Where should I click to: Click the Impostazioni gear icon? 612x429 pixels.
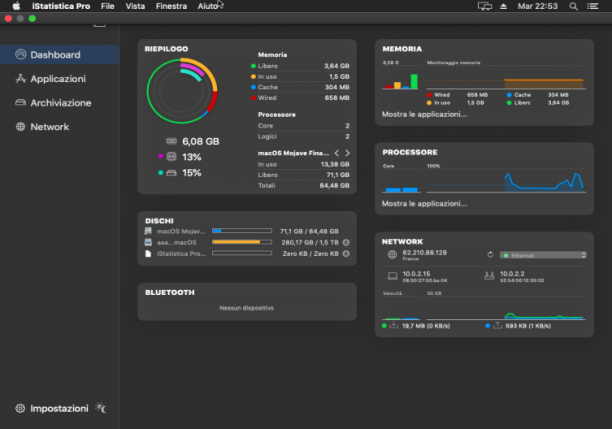point(20,408)
